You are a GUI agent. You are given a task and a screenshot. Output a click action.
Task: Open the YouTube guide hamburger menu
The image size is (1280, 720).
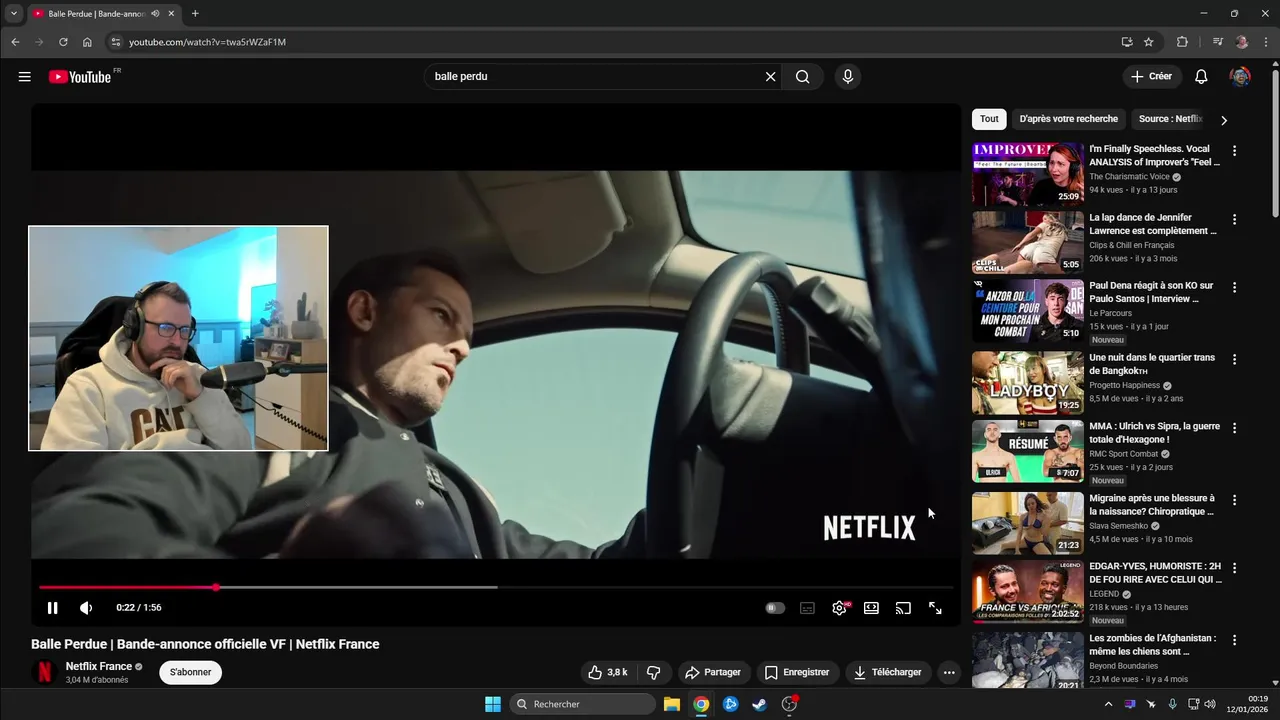click(24, 77)
